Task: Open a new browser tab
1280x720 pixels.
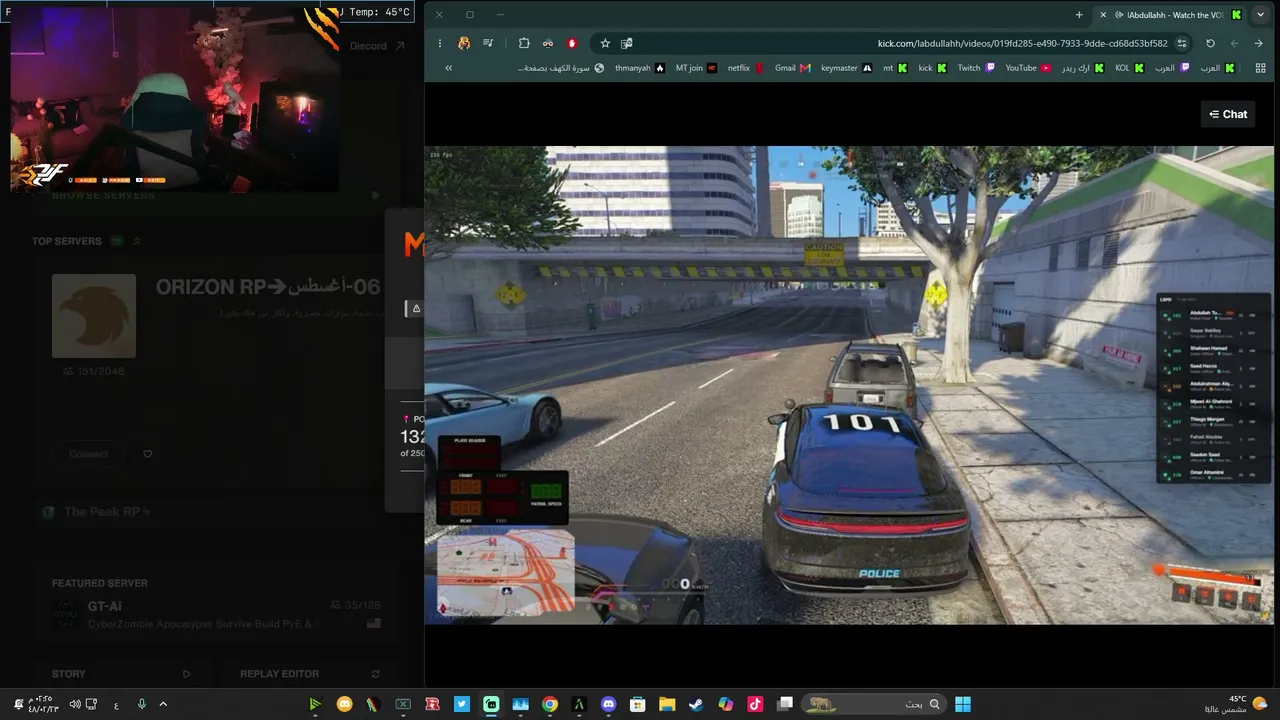Action: (x=1079, y=15)
